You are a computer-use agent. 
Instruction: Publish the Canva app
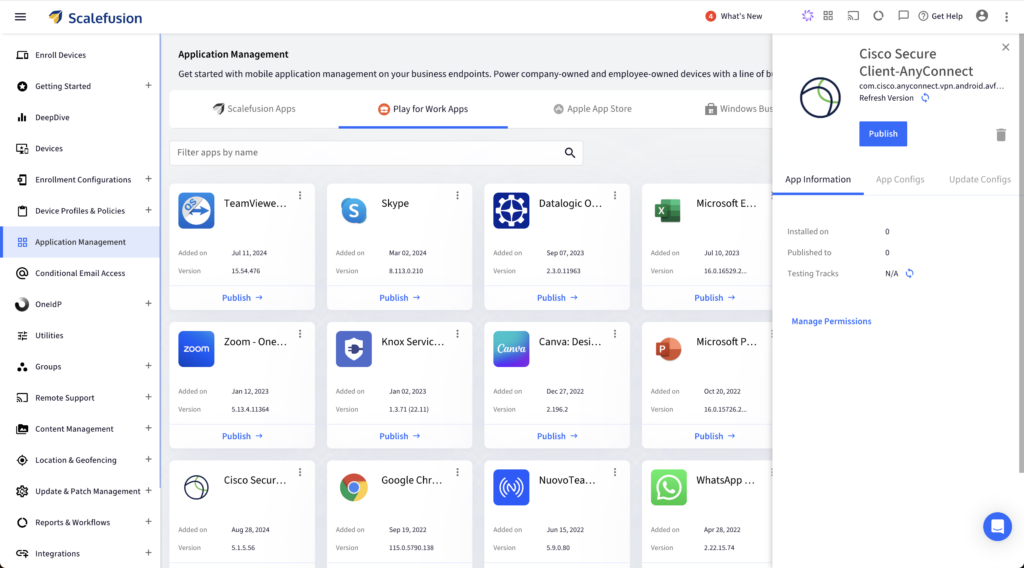[557, 436]
